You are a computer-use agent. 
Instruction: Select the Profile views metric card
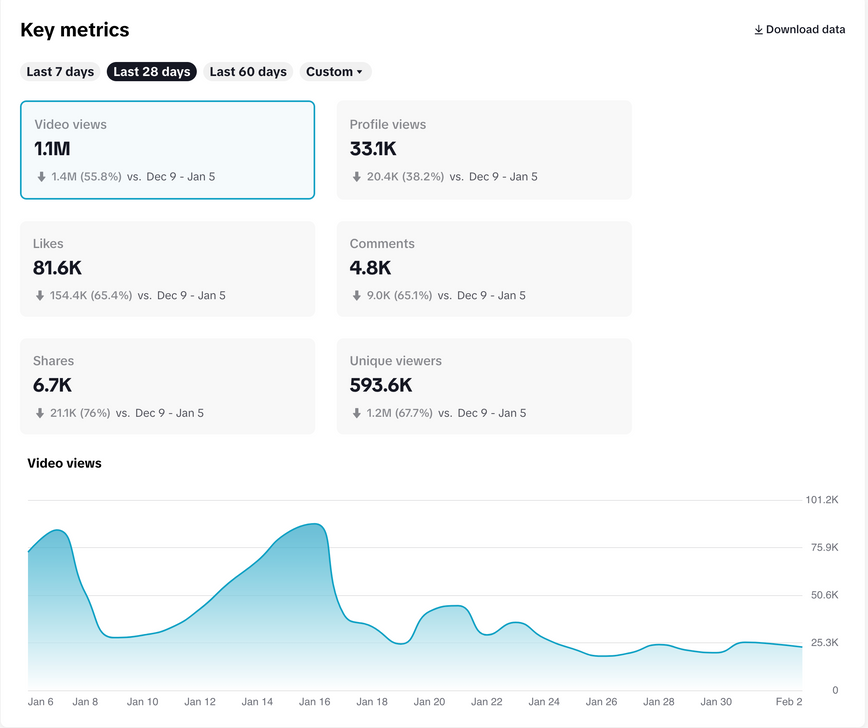pos(484,150)
